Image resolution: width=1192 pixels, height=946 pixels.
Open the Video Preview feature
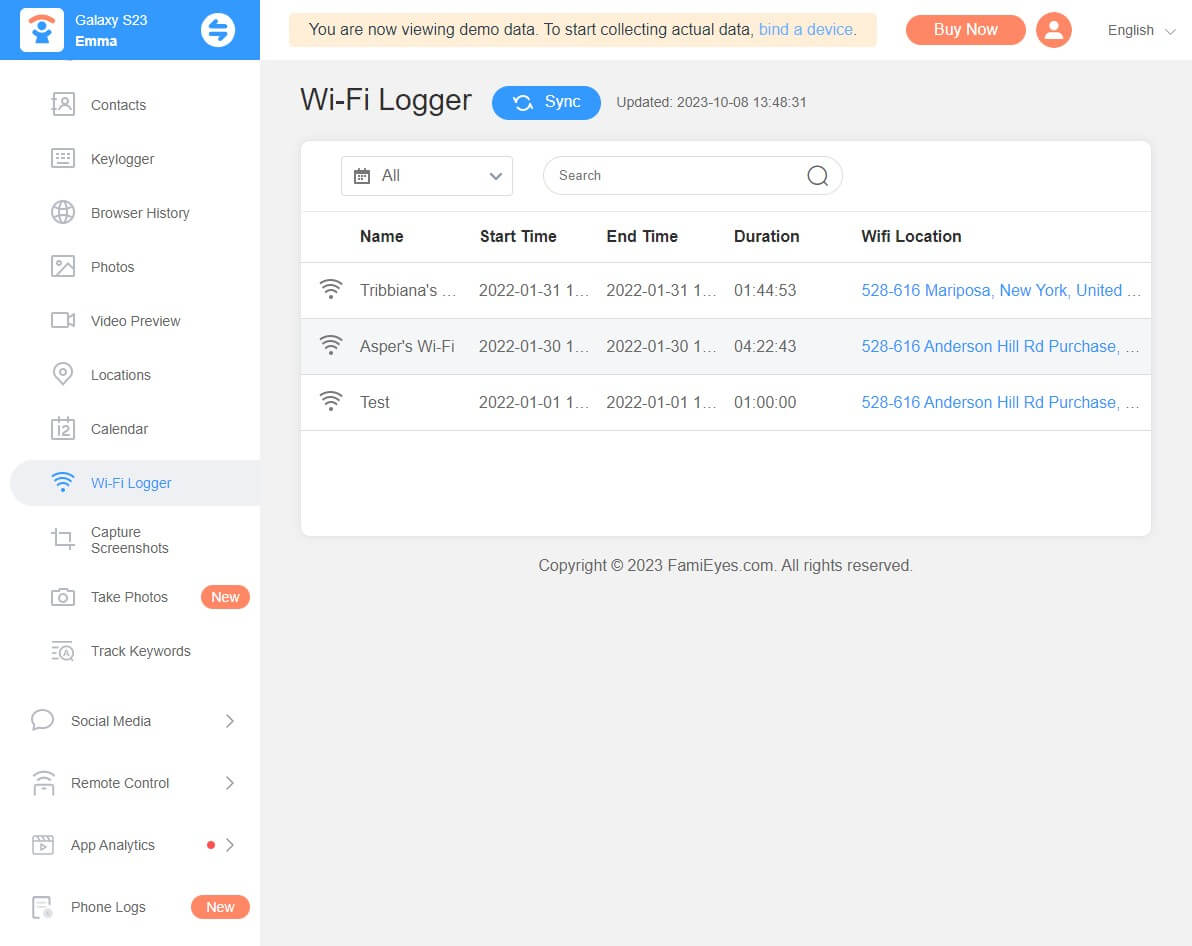point(135,320)
